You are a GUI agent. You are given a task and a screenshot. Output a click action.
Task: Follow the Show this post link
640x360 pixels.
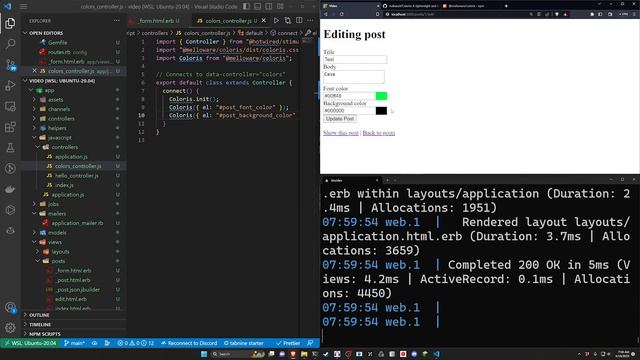pos(341,133)
